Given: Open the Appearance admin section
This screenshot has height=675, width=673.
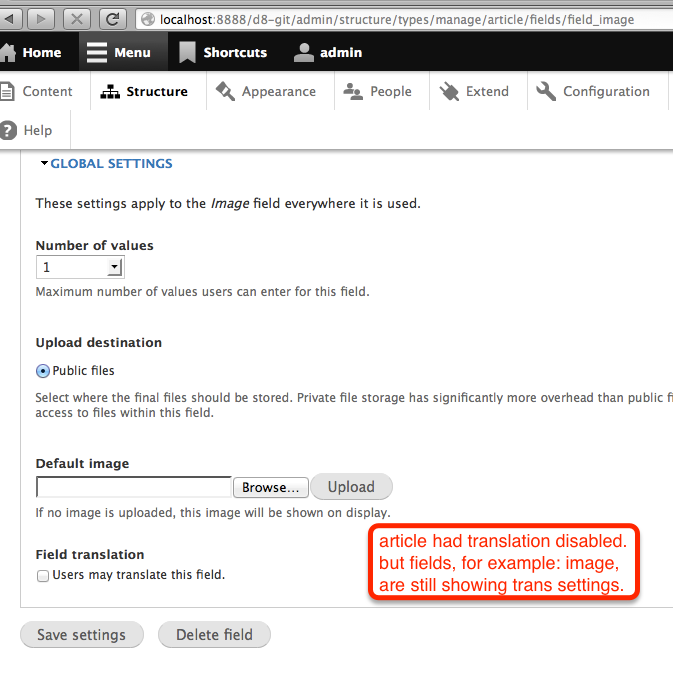Looking at the screenshot, I should (x=270, y=91).
